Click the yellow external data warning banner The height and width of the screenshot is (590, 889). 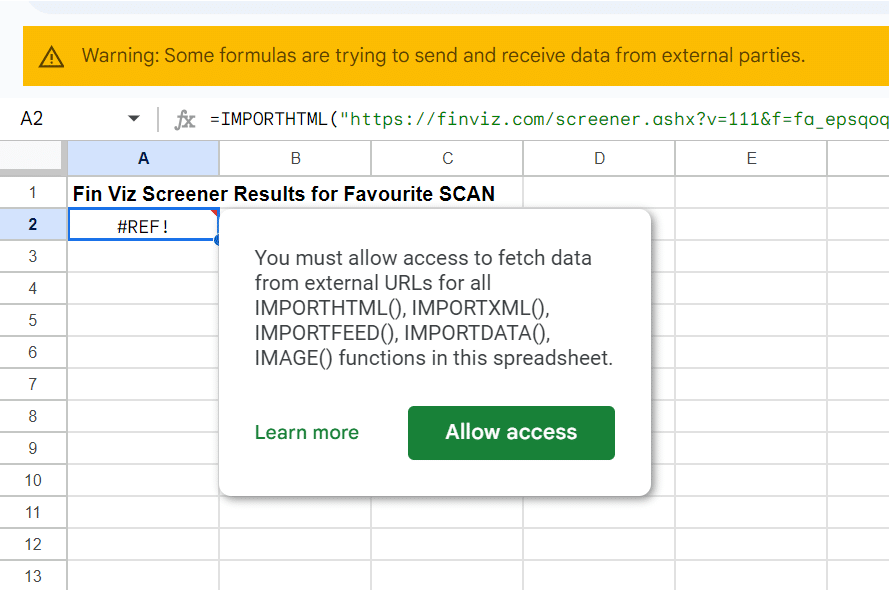click(450, 56)
